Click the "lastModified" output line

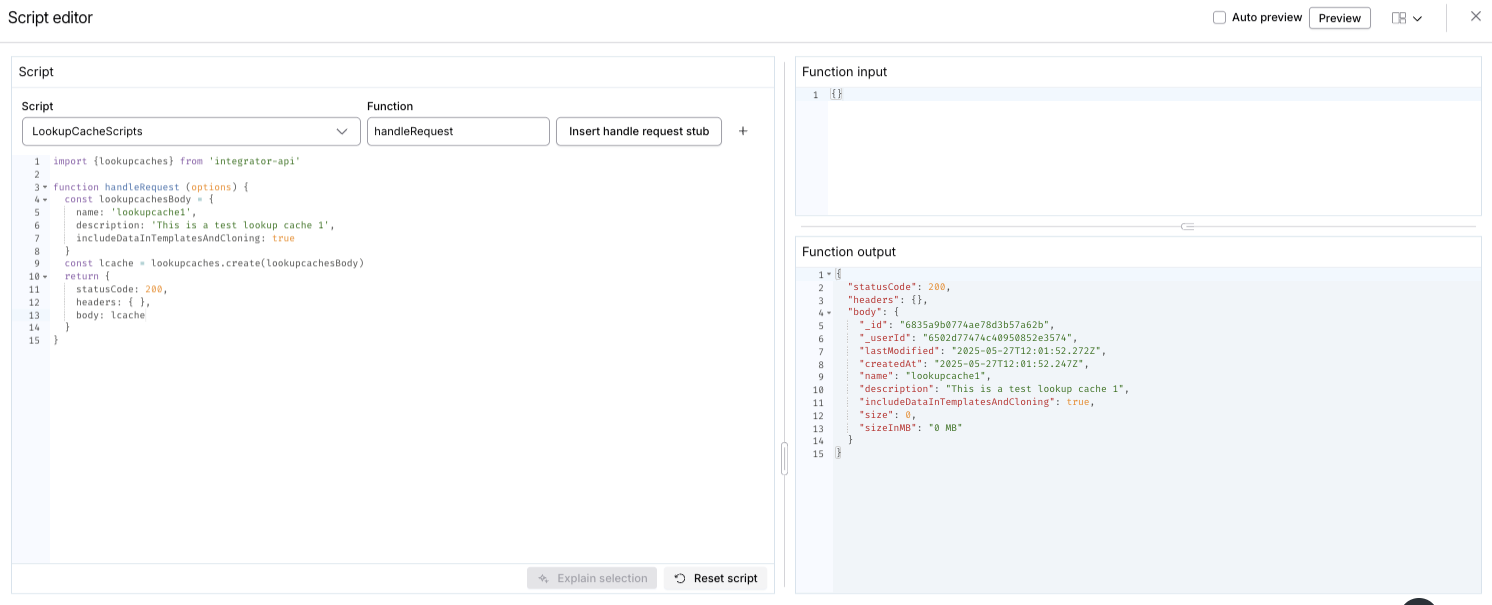[x=982, y=351]
